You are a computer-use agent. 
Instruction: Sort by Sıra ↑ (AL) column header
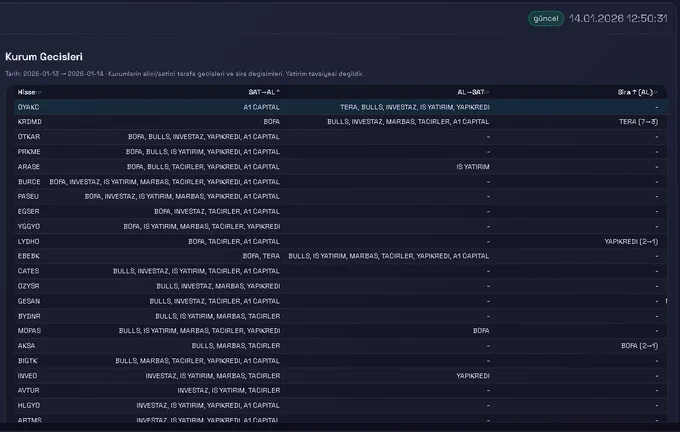tap(638, 92)
